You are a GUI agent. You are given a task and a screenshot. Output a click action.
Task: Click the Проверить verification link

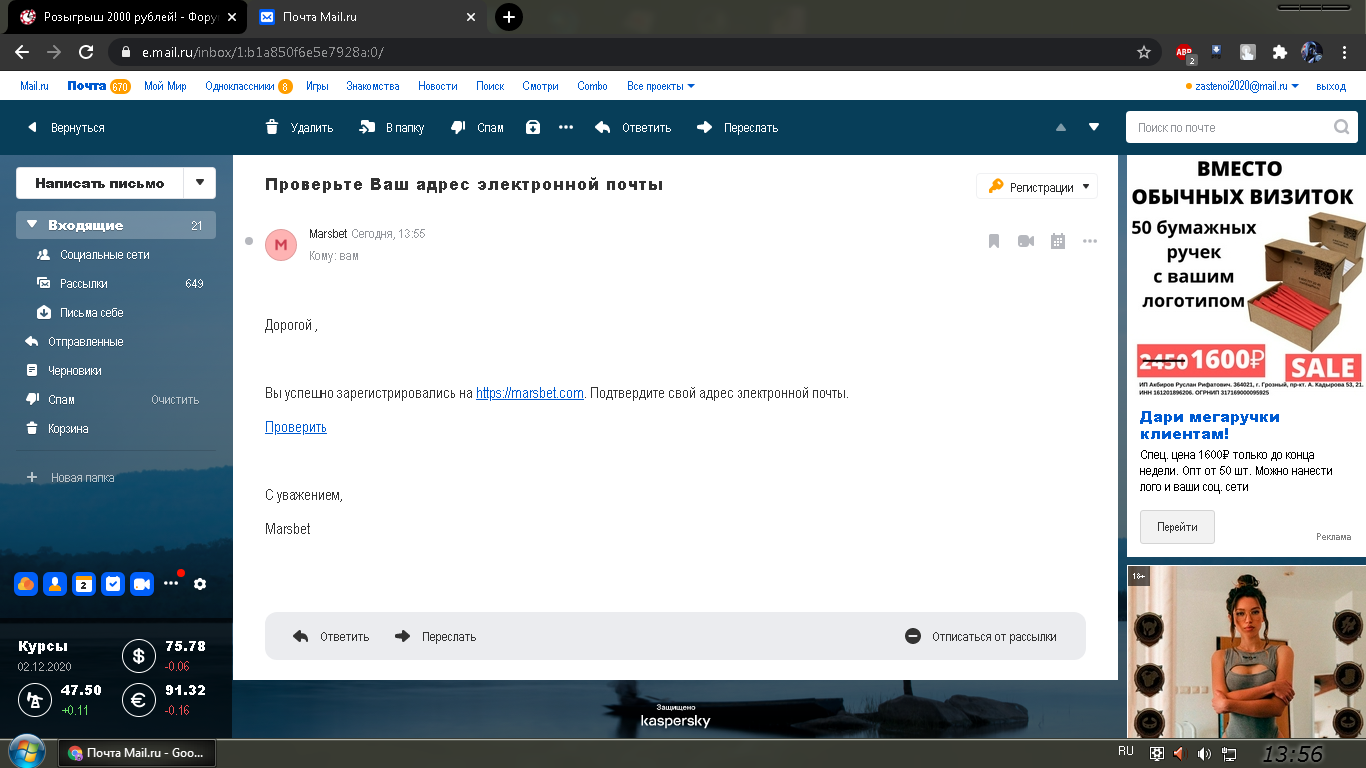coord(296,427)
